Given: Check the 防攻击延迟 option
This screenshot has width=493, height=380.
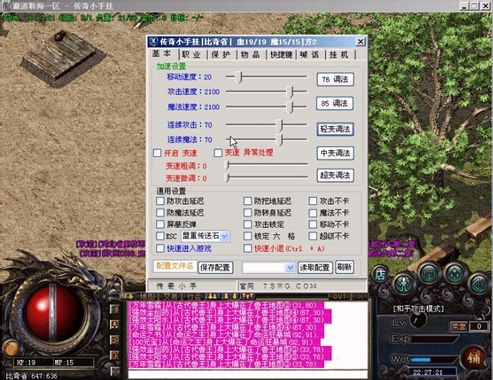Looking at the screenshot, I should point(160,201).
